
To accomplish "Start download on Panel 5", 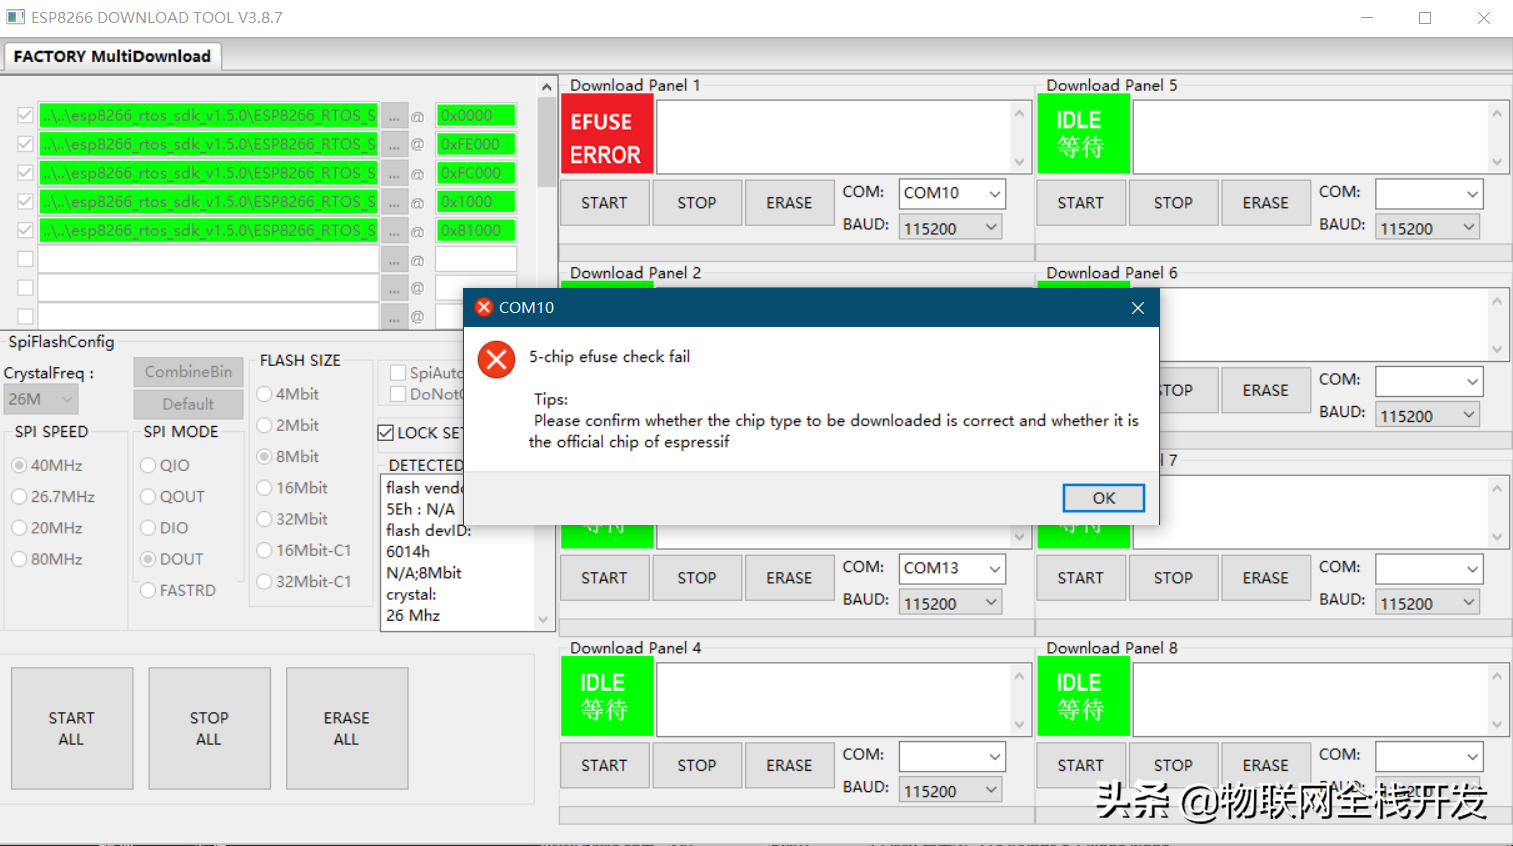I will 1080,203.
